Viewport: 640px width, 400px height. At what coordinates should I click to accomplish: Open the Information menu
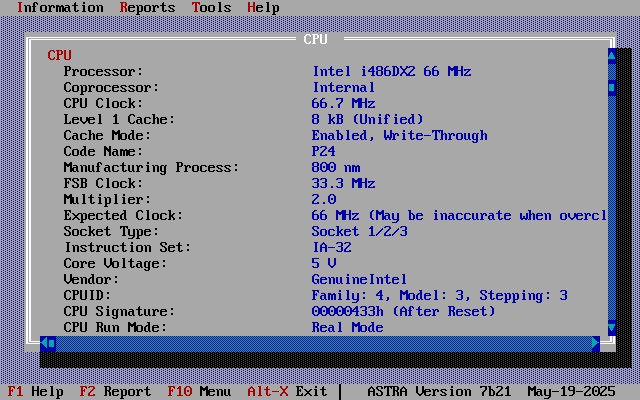pyautogui.click(x=60, y=8)
